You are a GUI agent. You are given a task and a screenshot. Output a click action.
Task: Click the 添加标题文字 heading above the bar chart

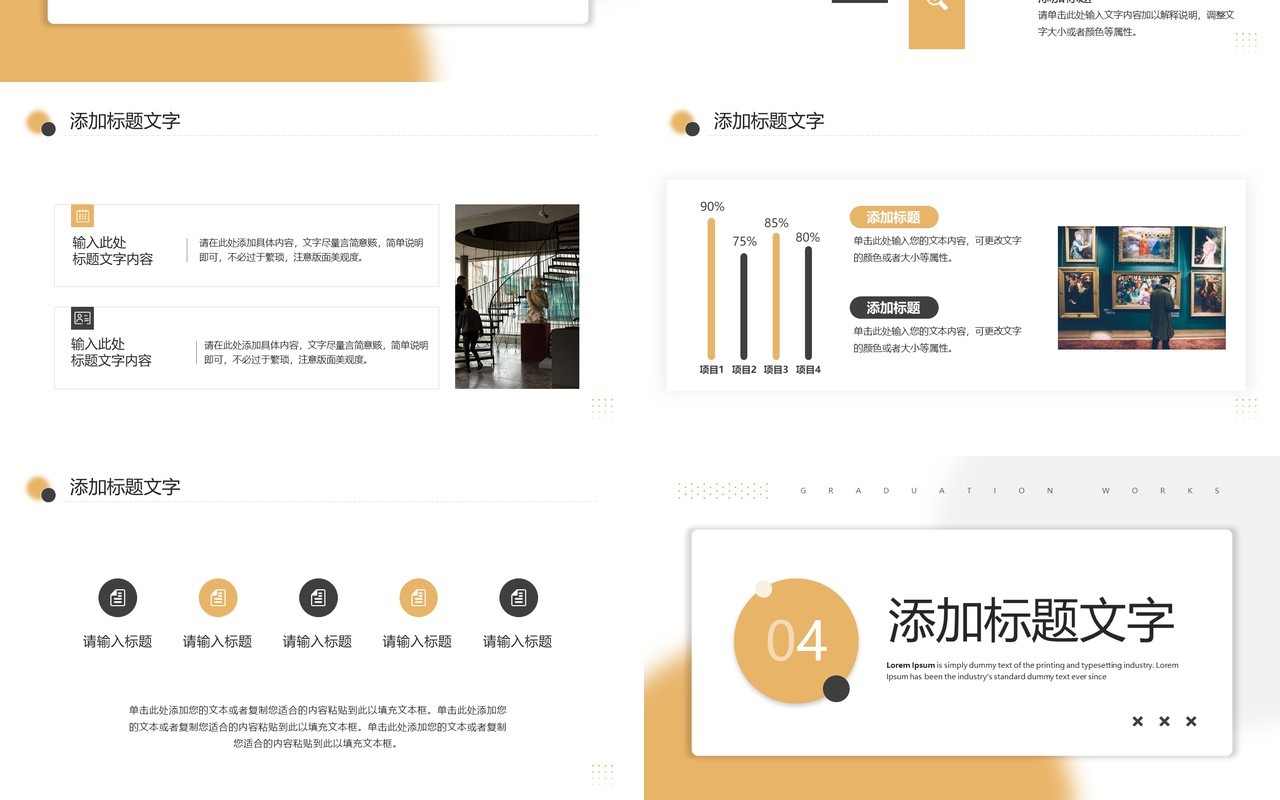tap(769, 121)
